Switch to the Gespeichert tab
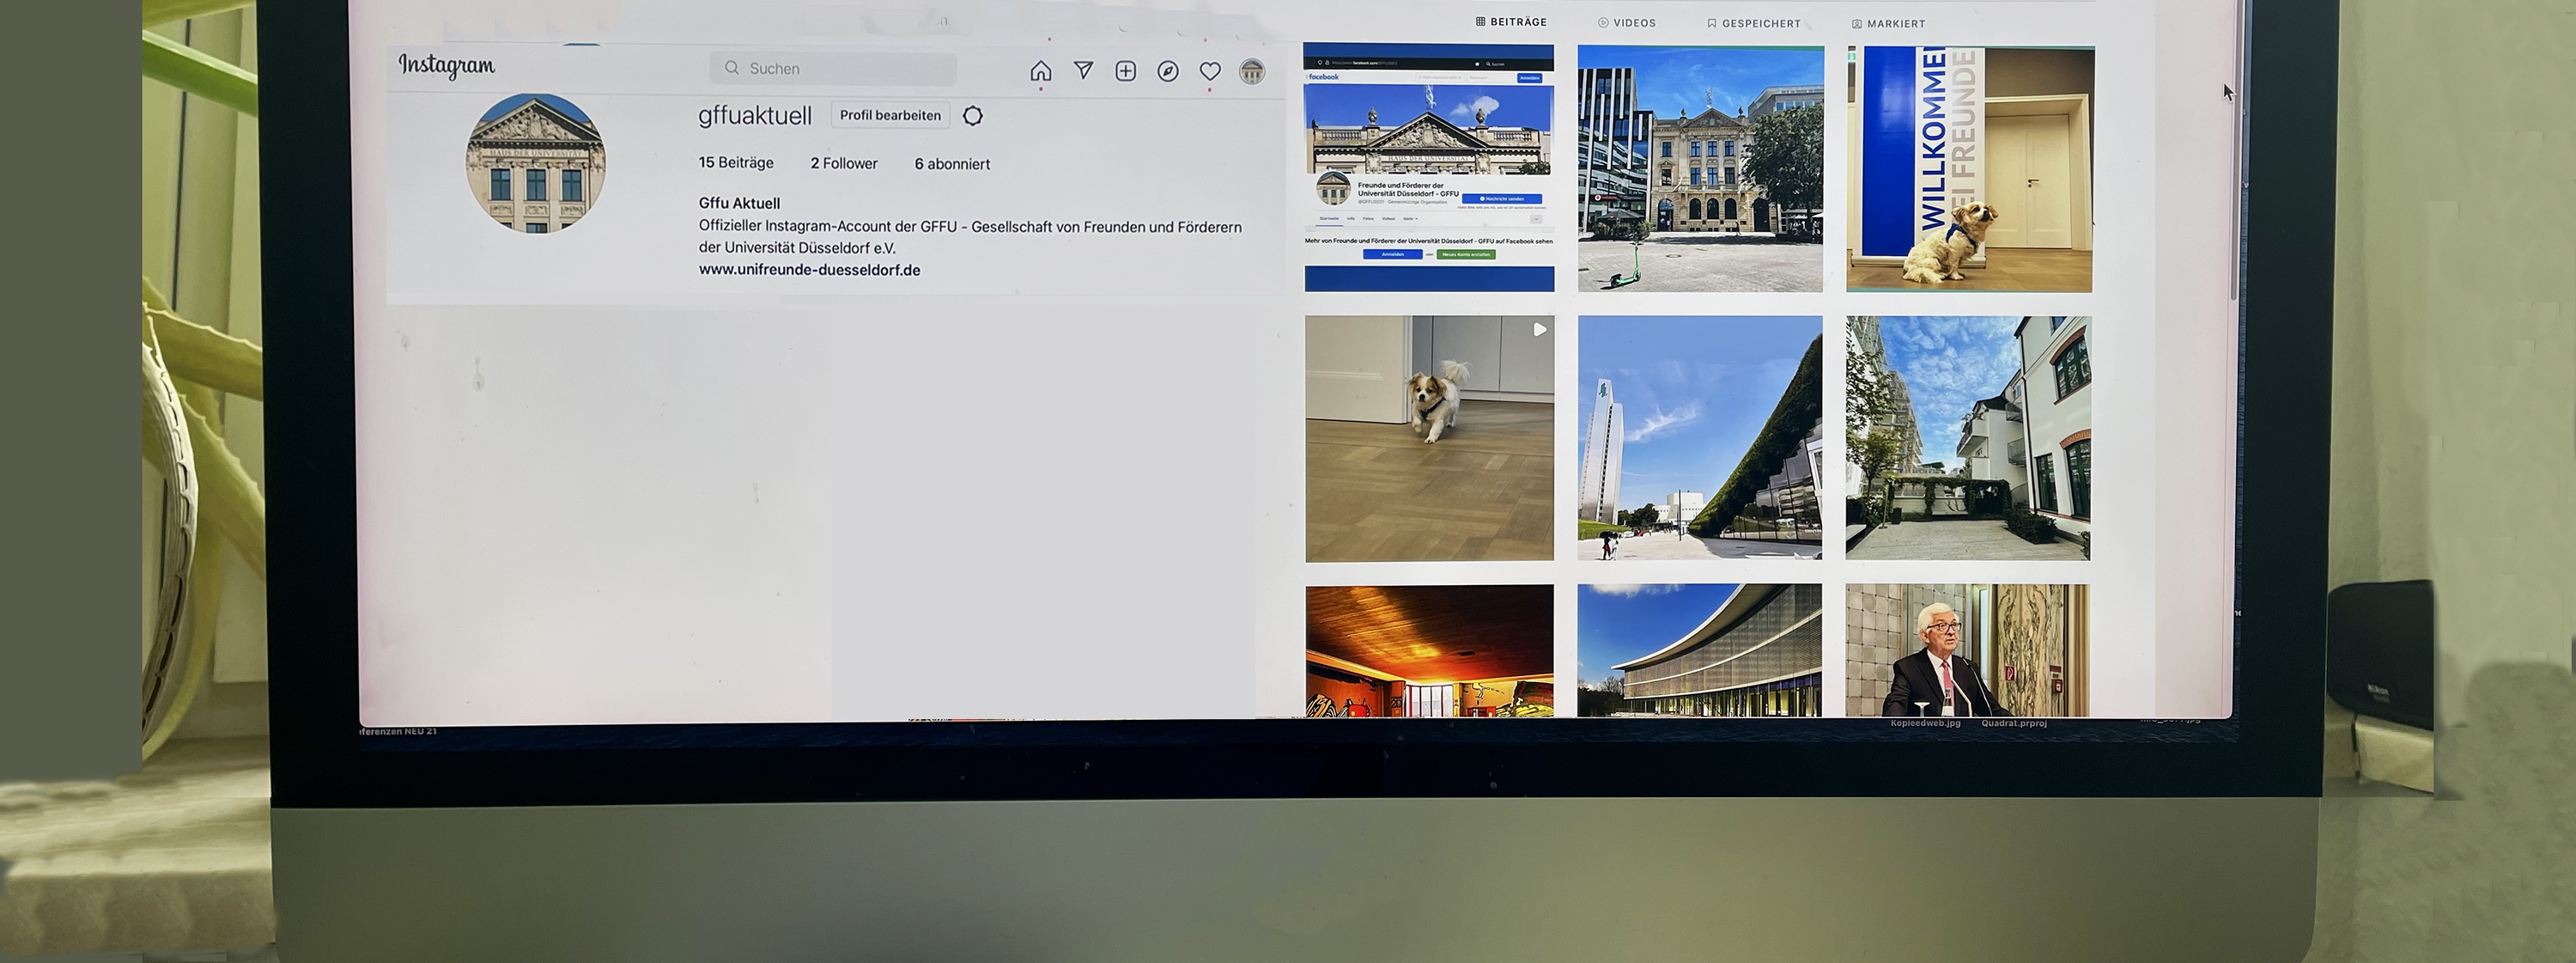This screenshot has width=2576, height=963. [x=1754, y=23]
